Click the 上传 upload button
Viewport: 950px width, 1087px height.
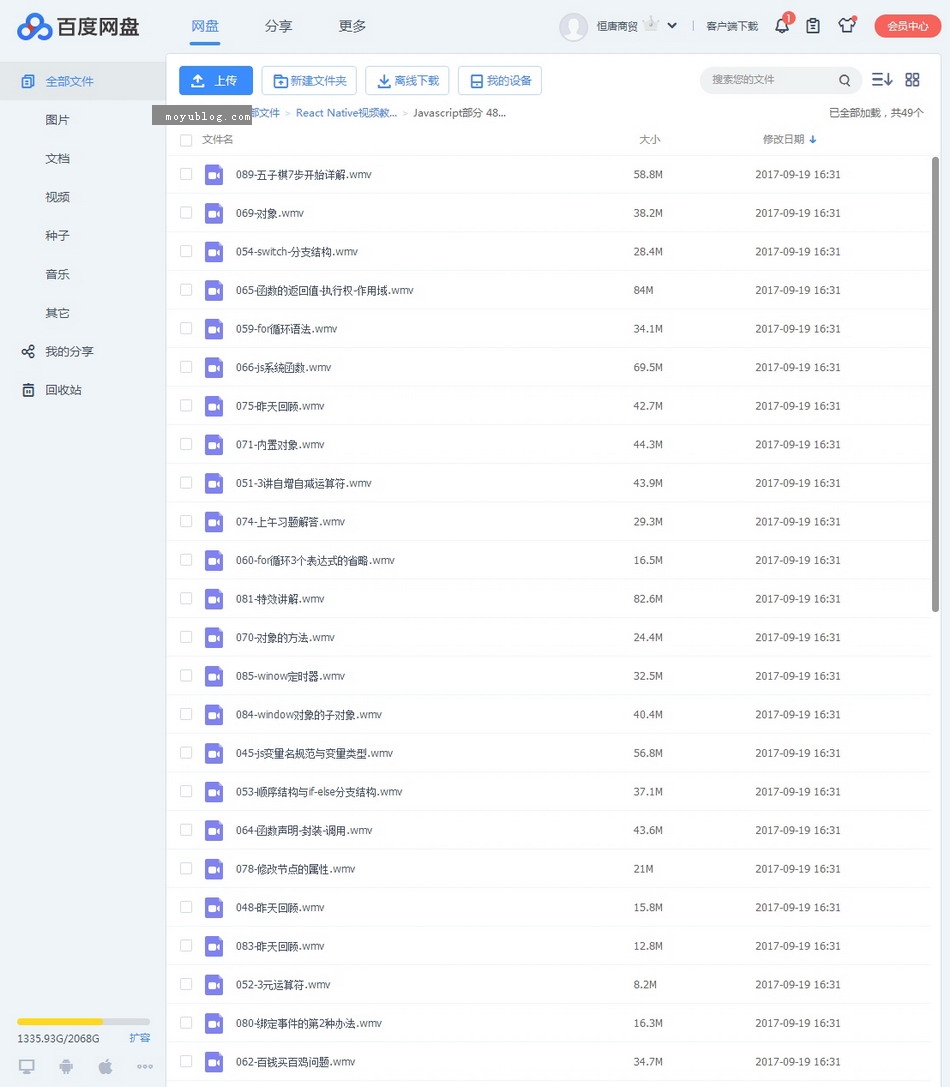(x=216, y=80)
